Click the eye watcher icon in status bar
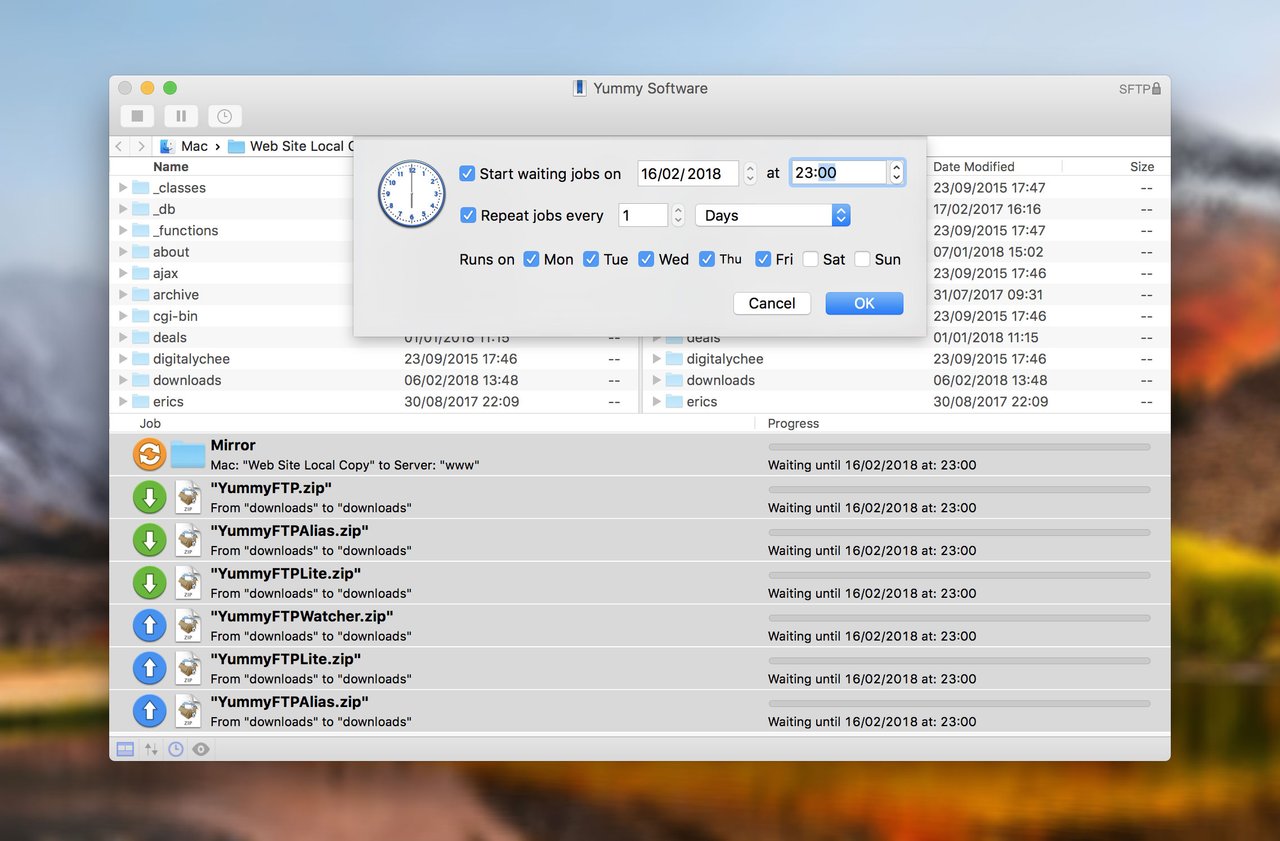The width and height of the screenshot is (1280, 841). 201,749
